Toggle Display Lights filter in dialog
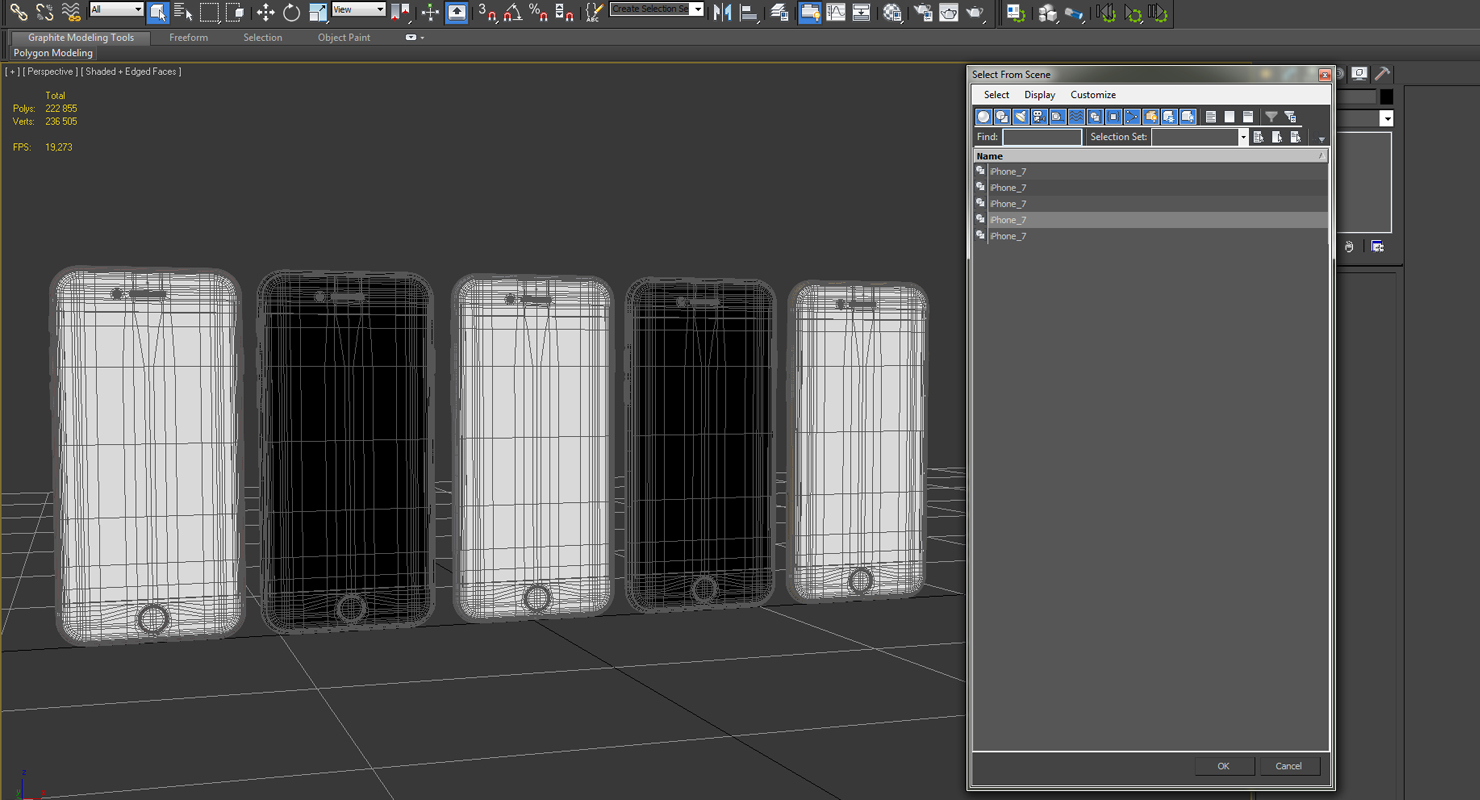The width and height of the screenshot is (1480, 800). [1021, 117]
